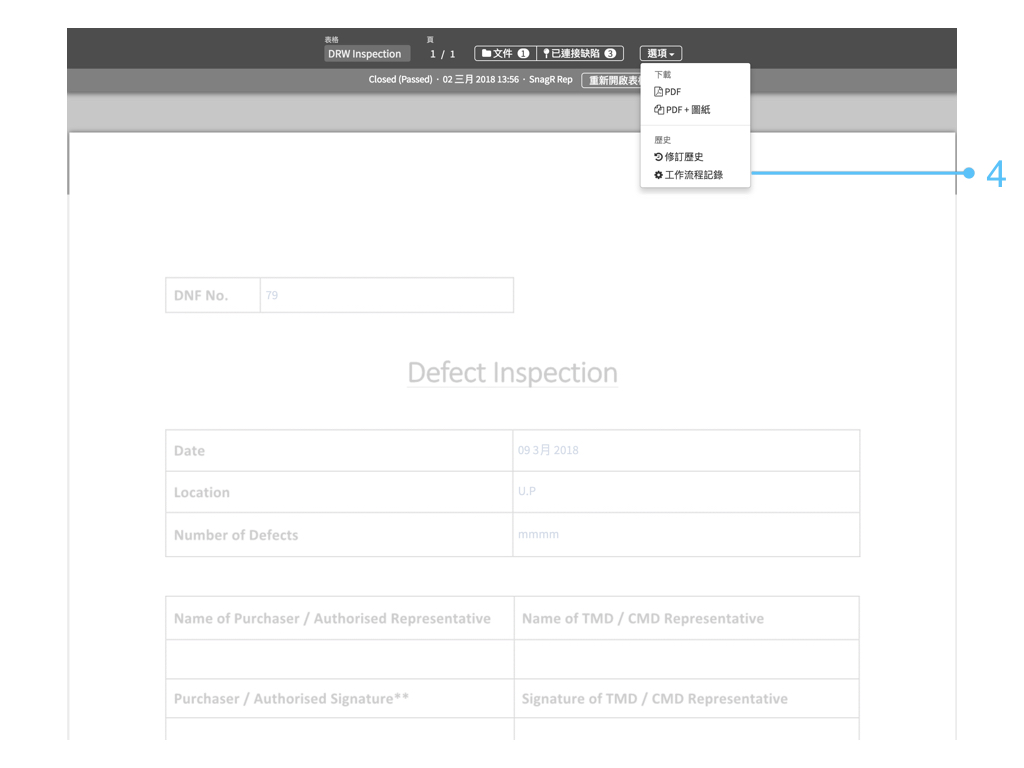Download the form as PDF

click(x=667, y=92)
